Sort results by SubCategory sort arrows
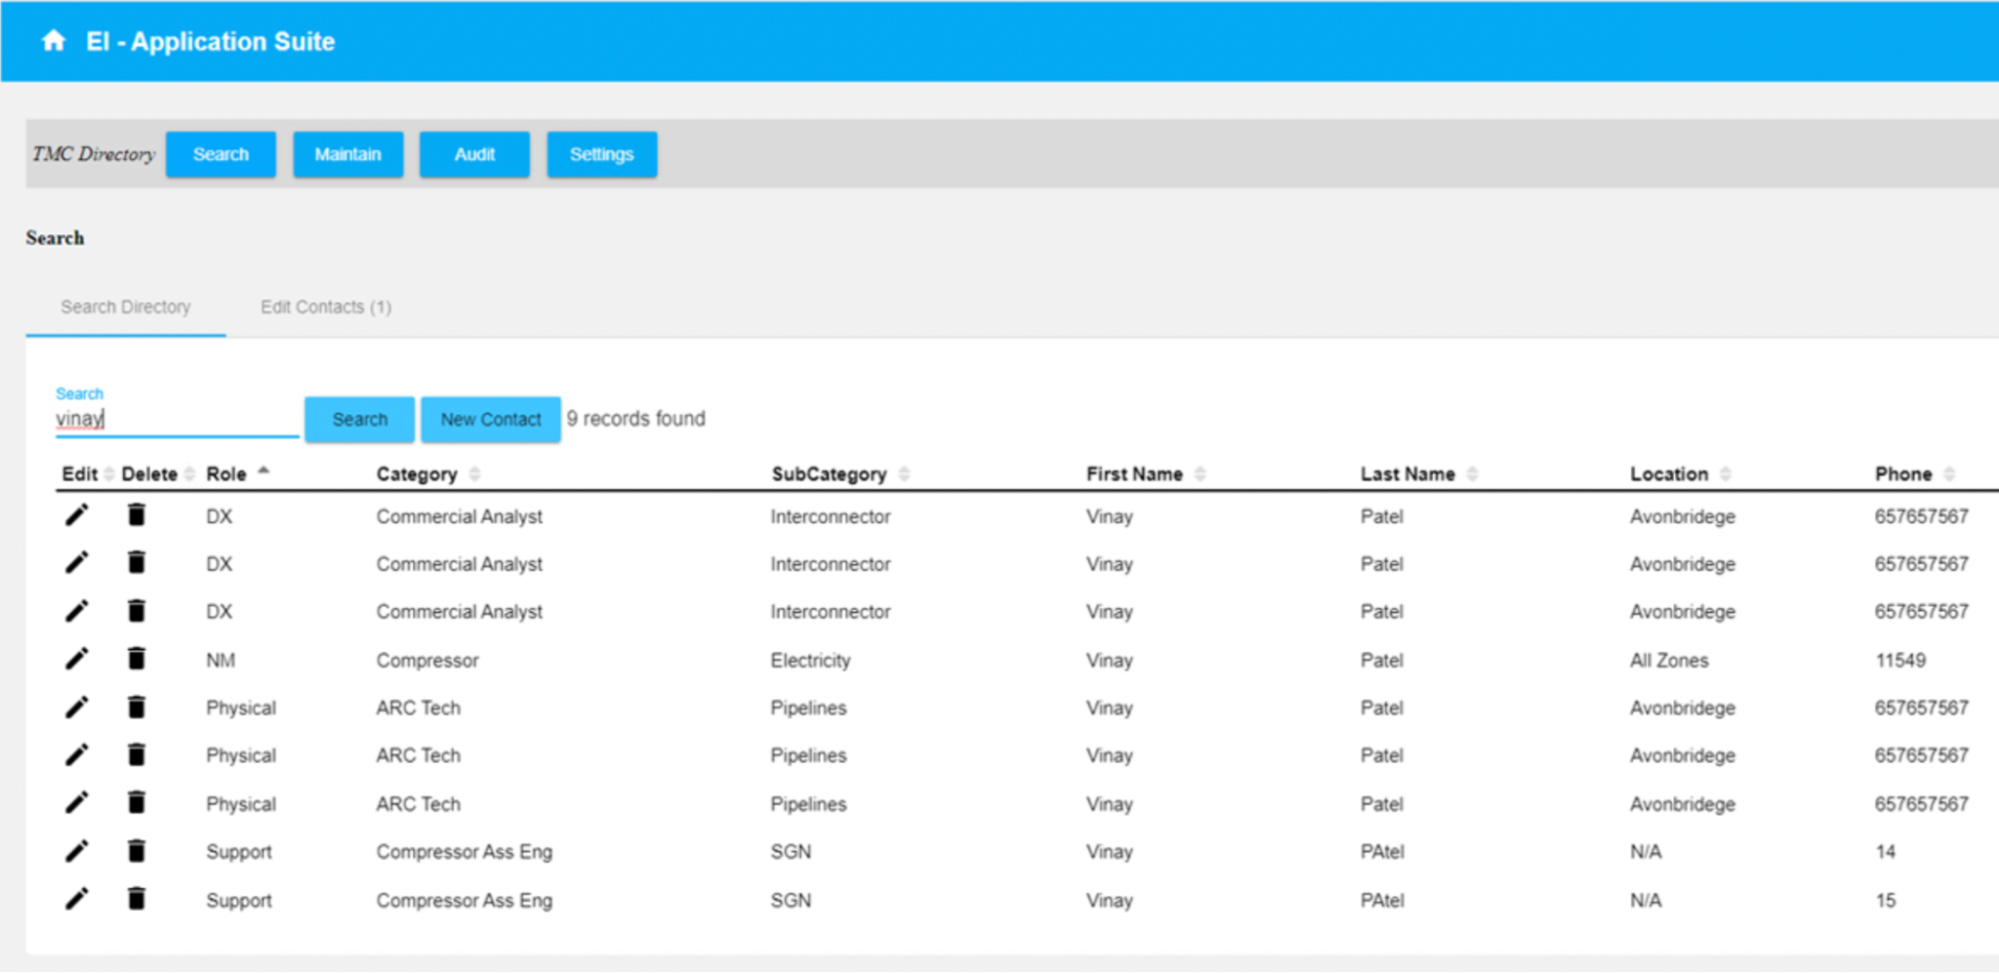The width and height of the screenshot is (1999, 973). [x=904, y=474]
